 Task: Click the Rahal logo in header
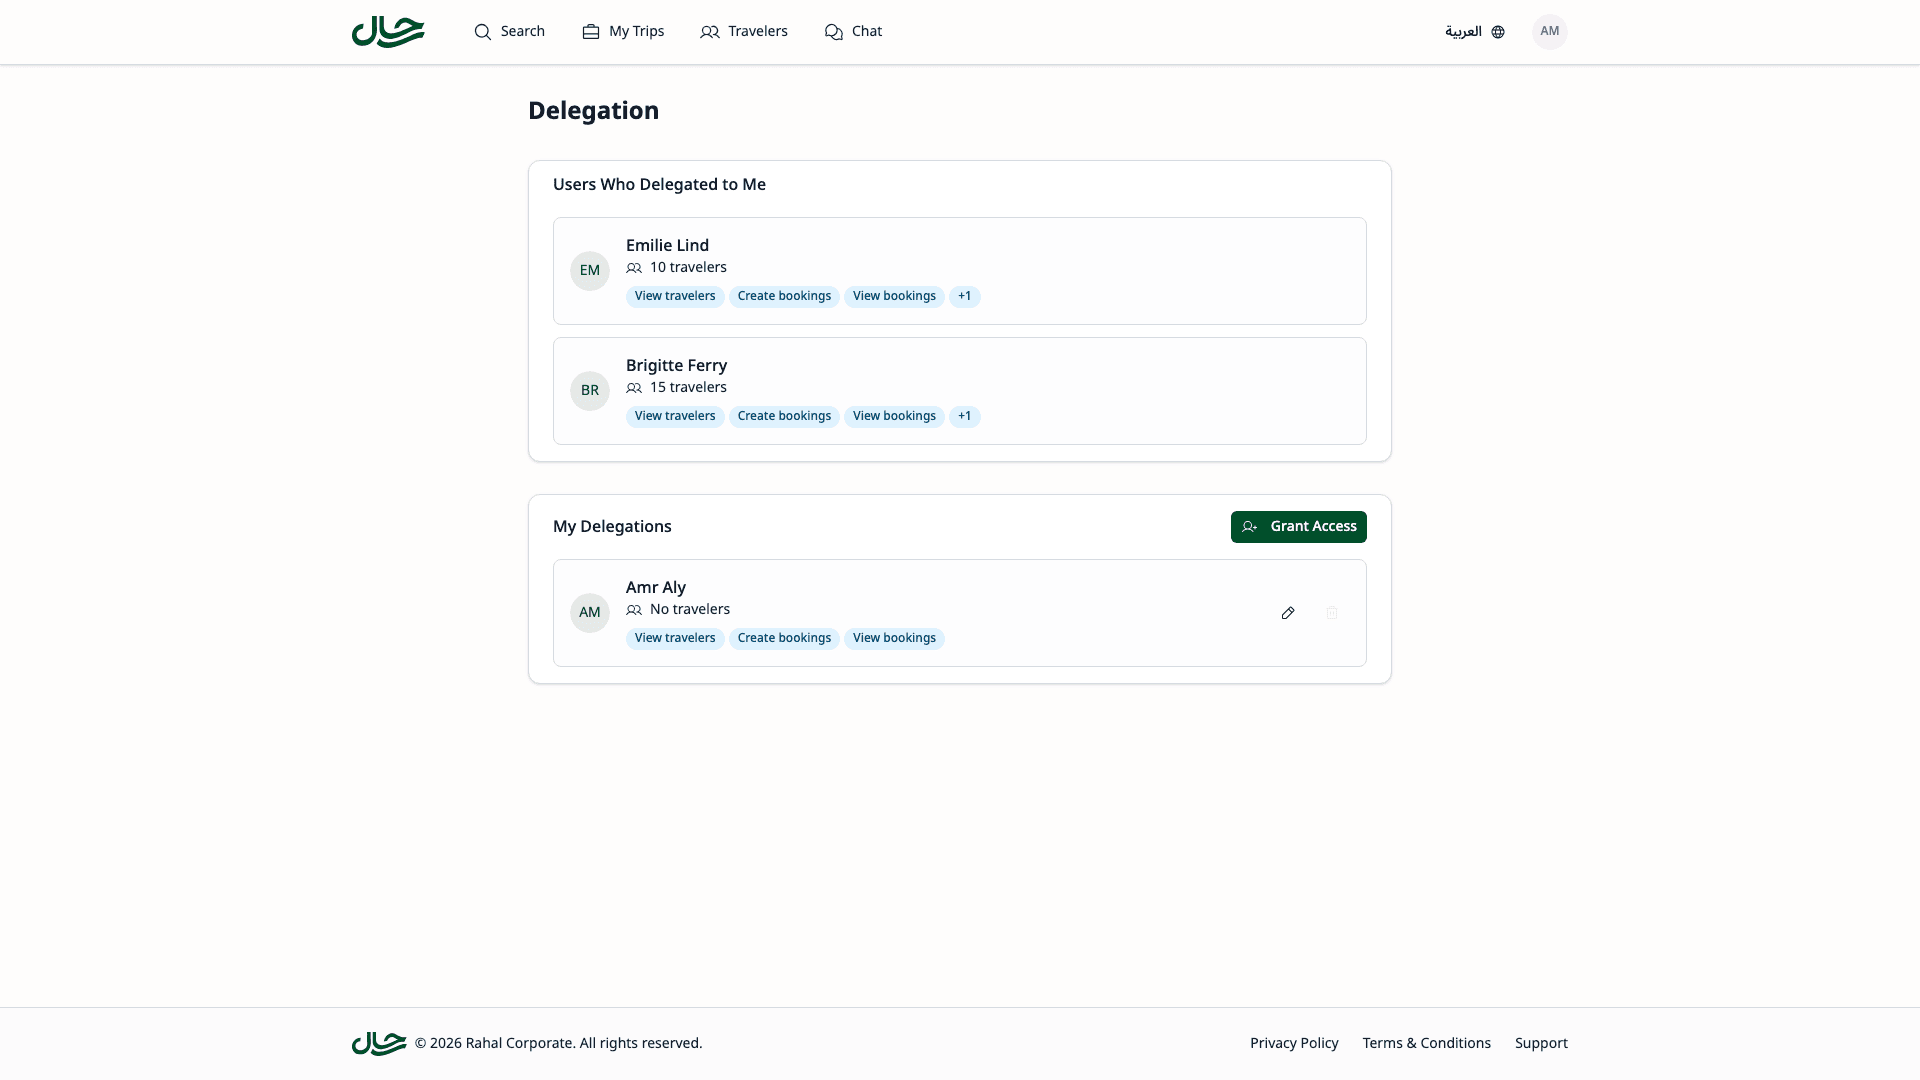388,32
